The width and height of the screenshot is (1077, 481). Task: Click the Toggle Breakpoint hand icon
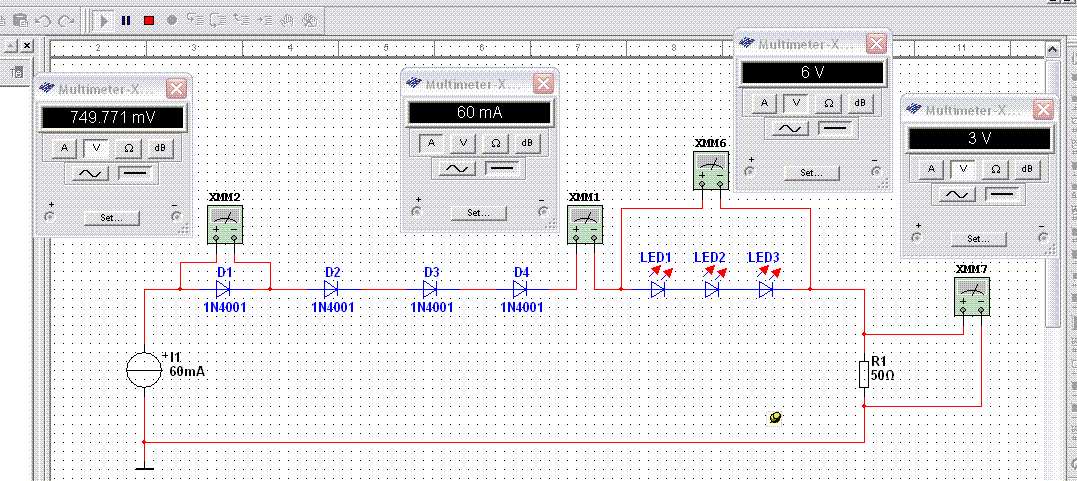pos(286,21)
